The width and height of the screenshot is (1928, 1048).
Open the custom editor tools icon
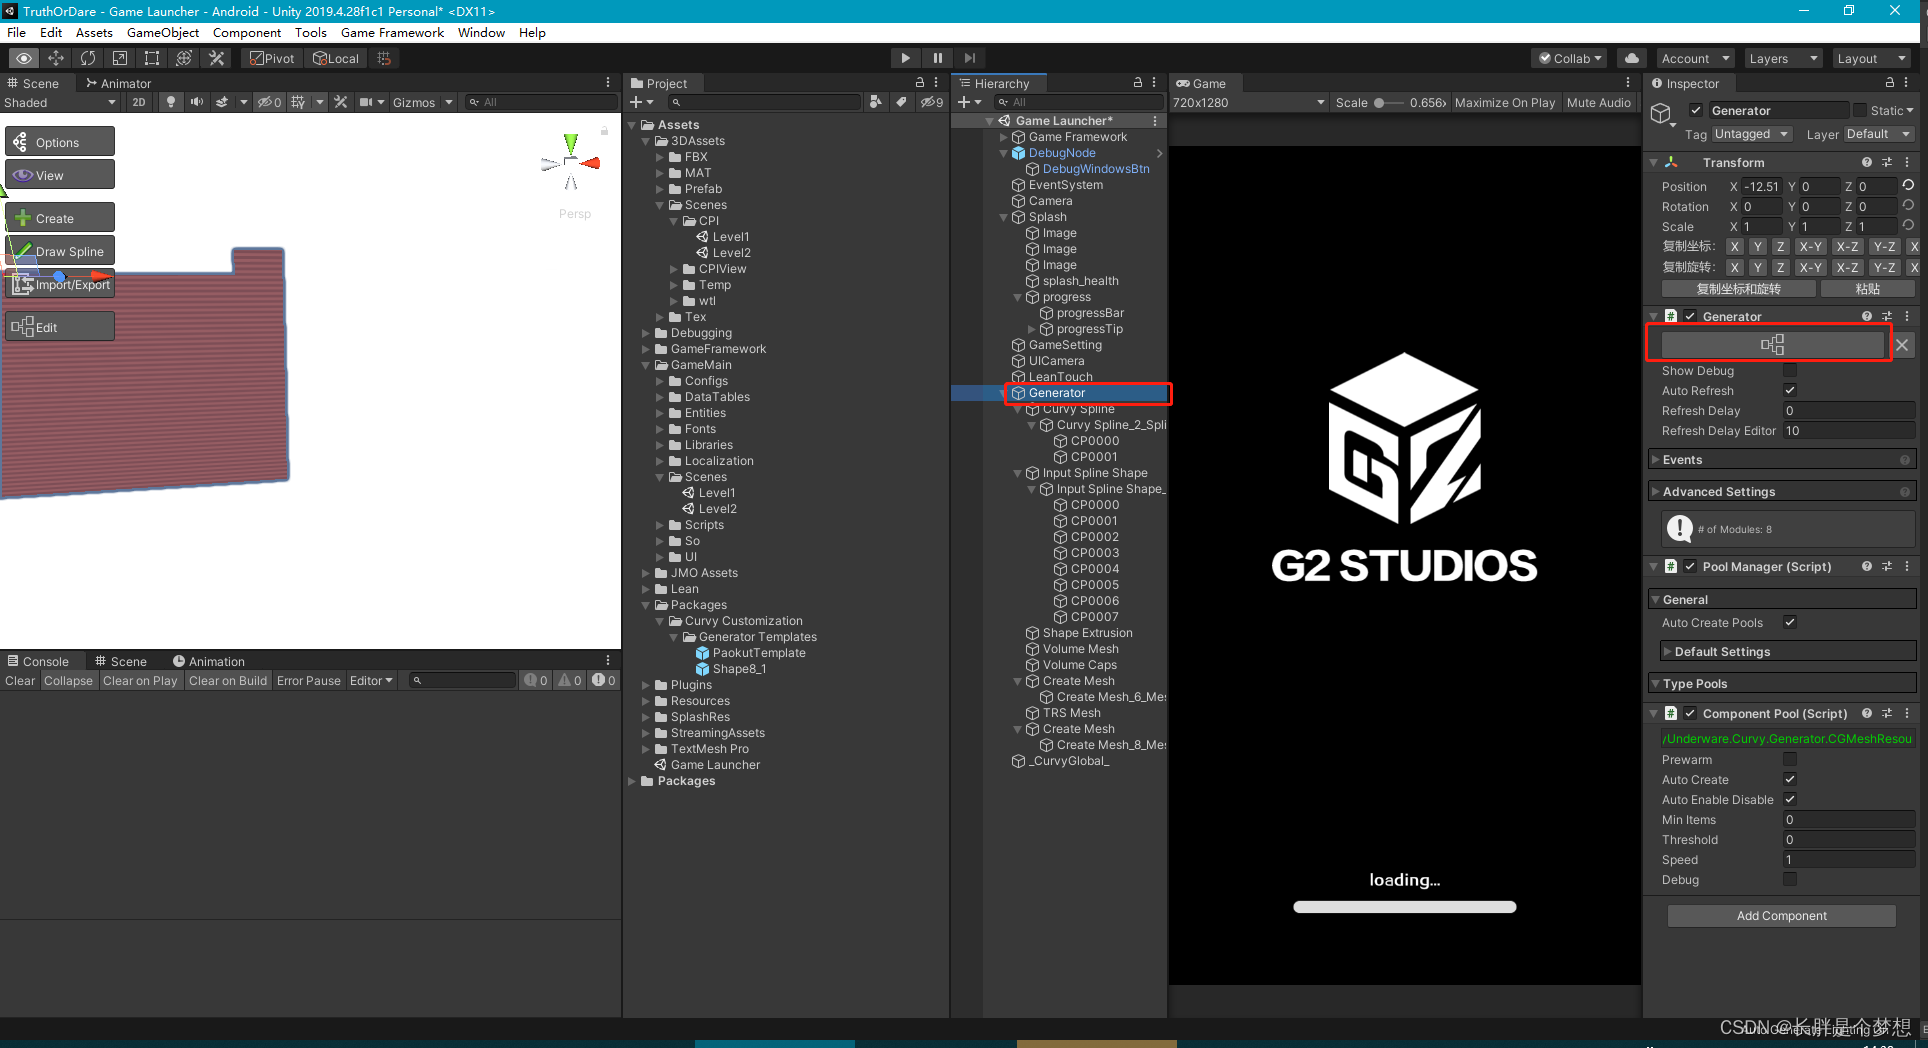pyautogui.click(x=216, y=58)
